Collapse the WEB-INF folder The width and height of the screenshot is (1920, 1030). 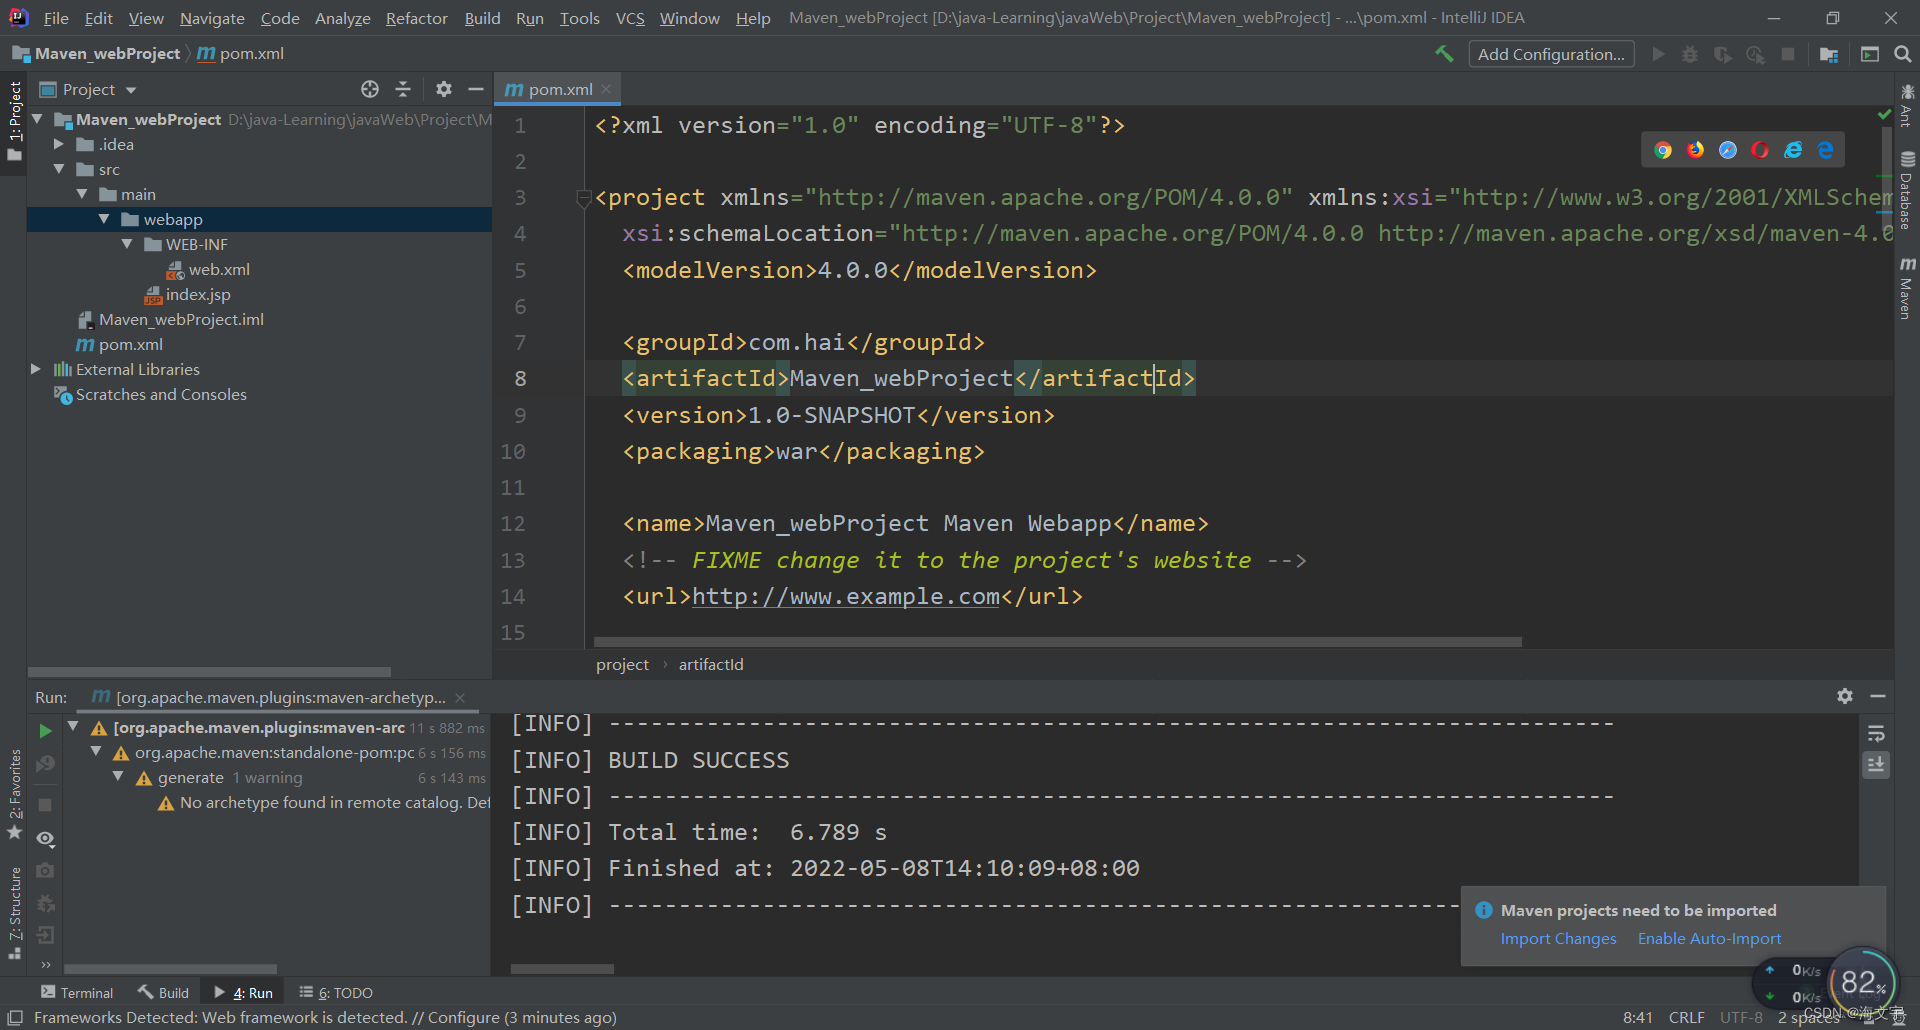pyautogui.click(x=127, y=244)
